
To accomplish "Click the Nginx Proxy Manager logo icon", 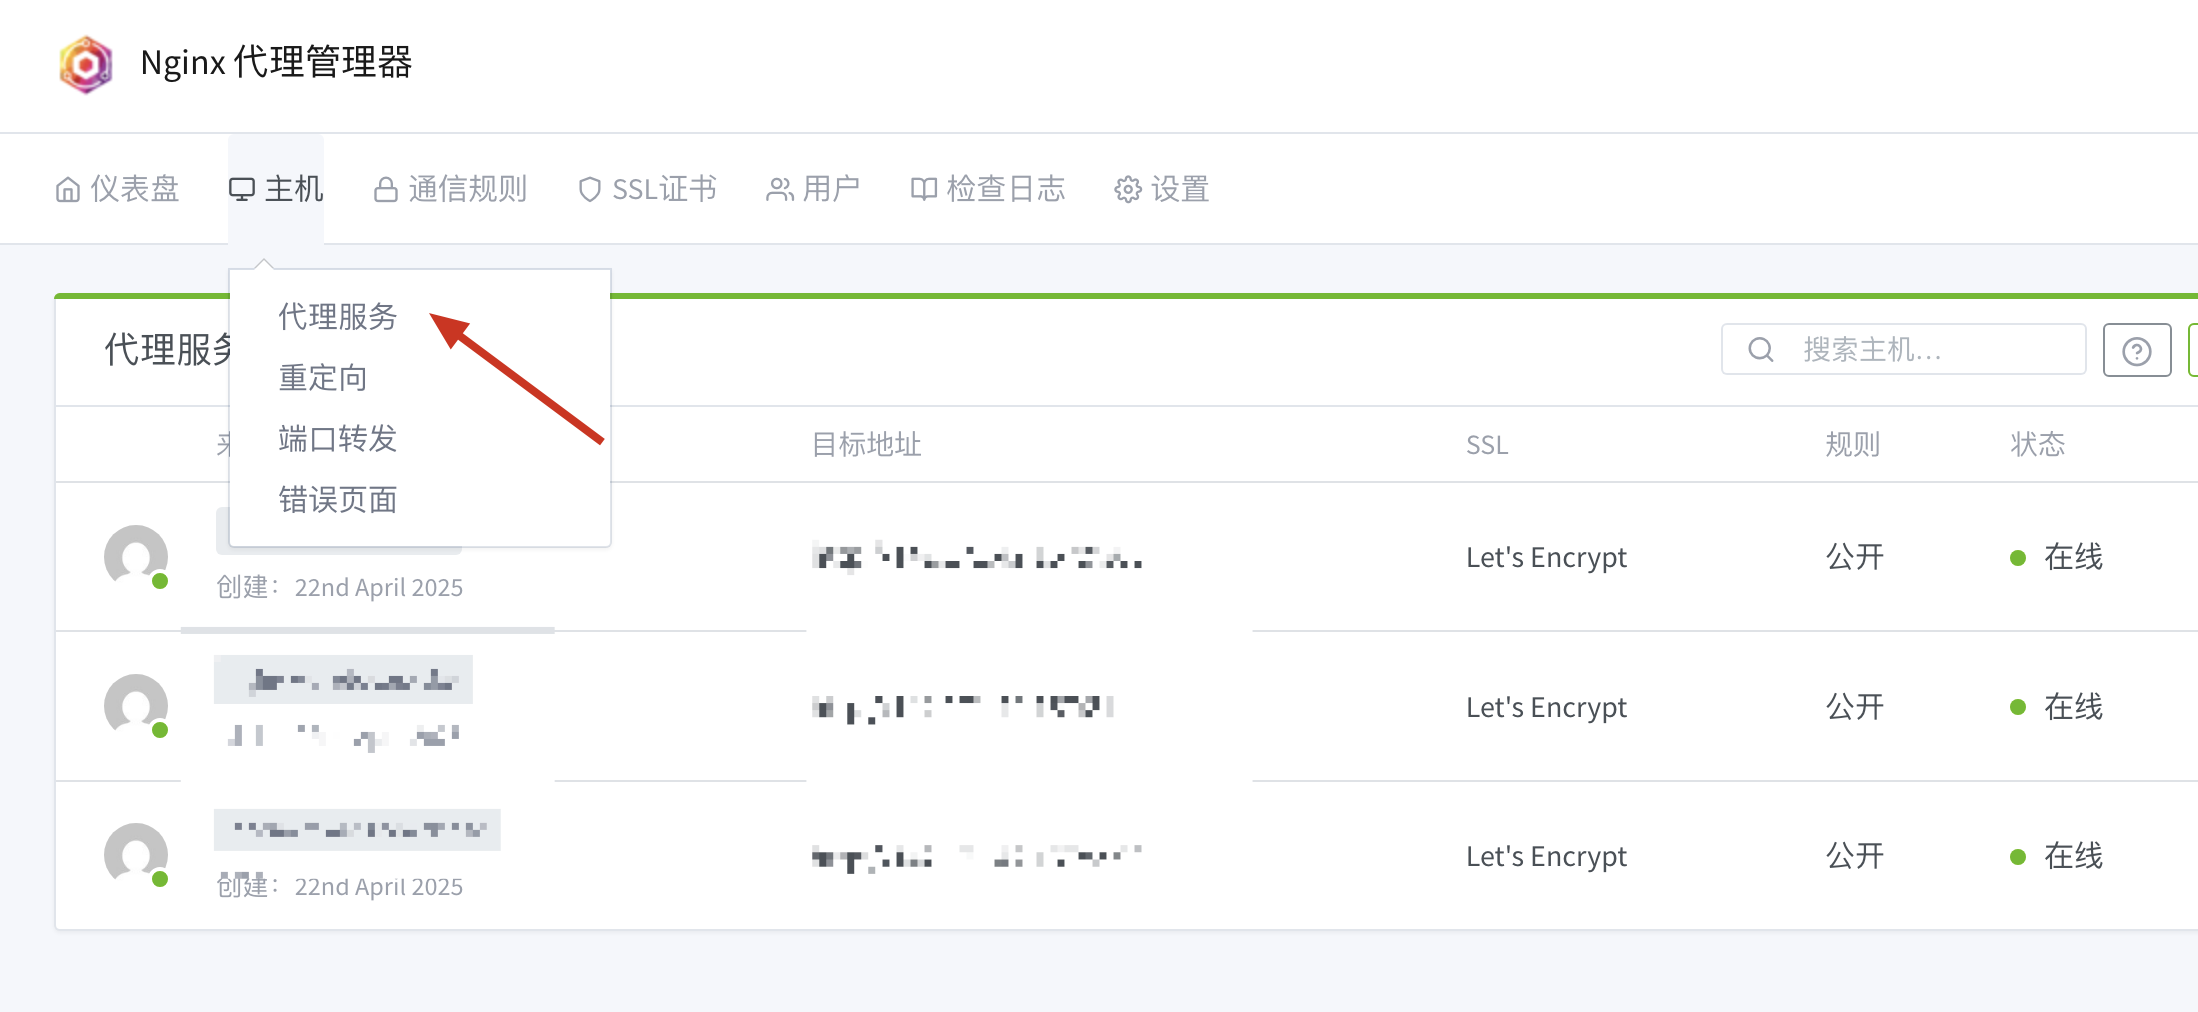I will tap(86, 64).
